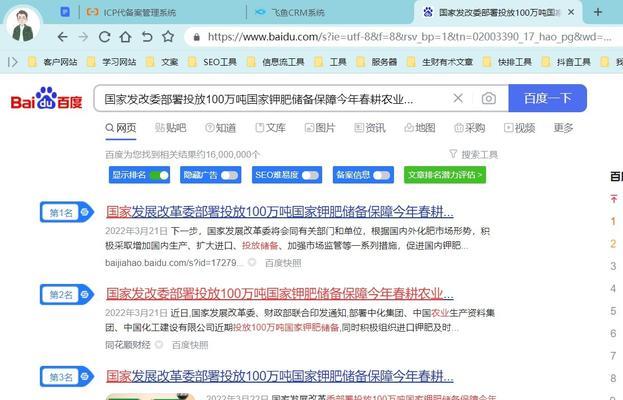Image resolution: width=623 pixels, height=400 pixels.
Task: Bookmark this page with the star icon
Action: pyautogui.click(x=168, y=37)
